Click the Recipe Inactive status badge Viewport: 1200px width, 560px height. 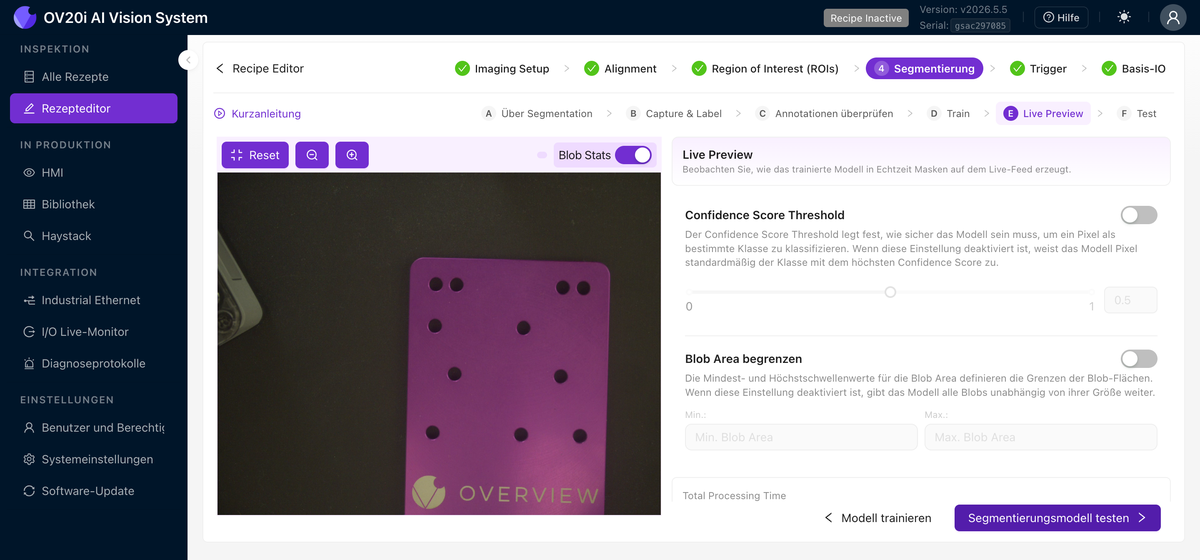click(x=866, y=18)
